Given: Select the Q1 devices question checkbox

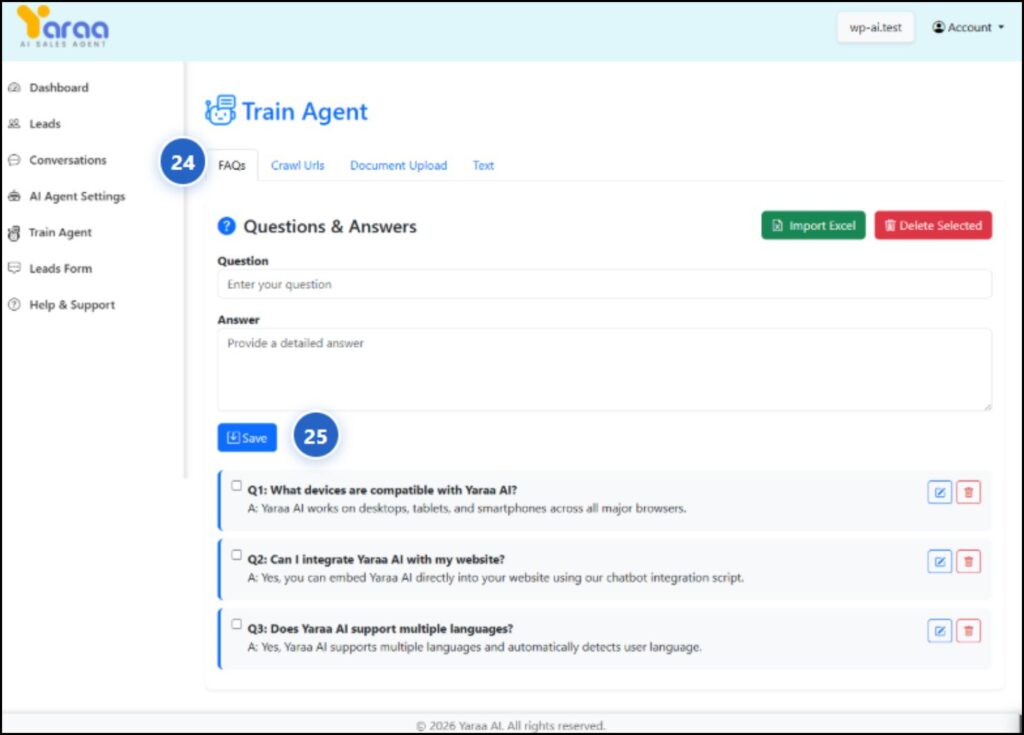Looking at the screenshot, I should pyautogui.click(x=236, y=485).
